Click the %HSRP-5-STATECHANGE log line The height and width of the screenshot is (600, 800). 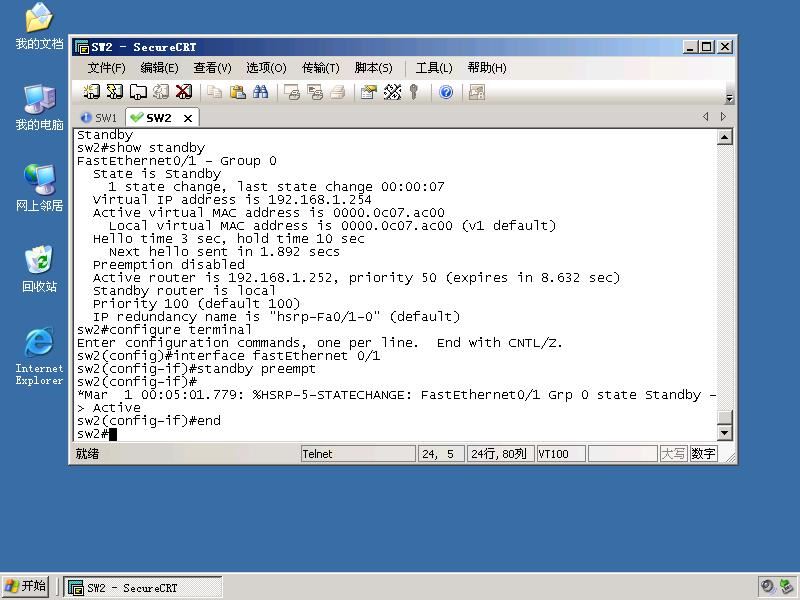(396, 395)
